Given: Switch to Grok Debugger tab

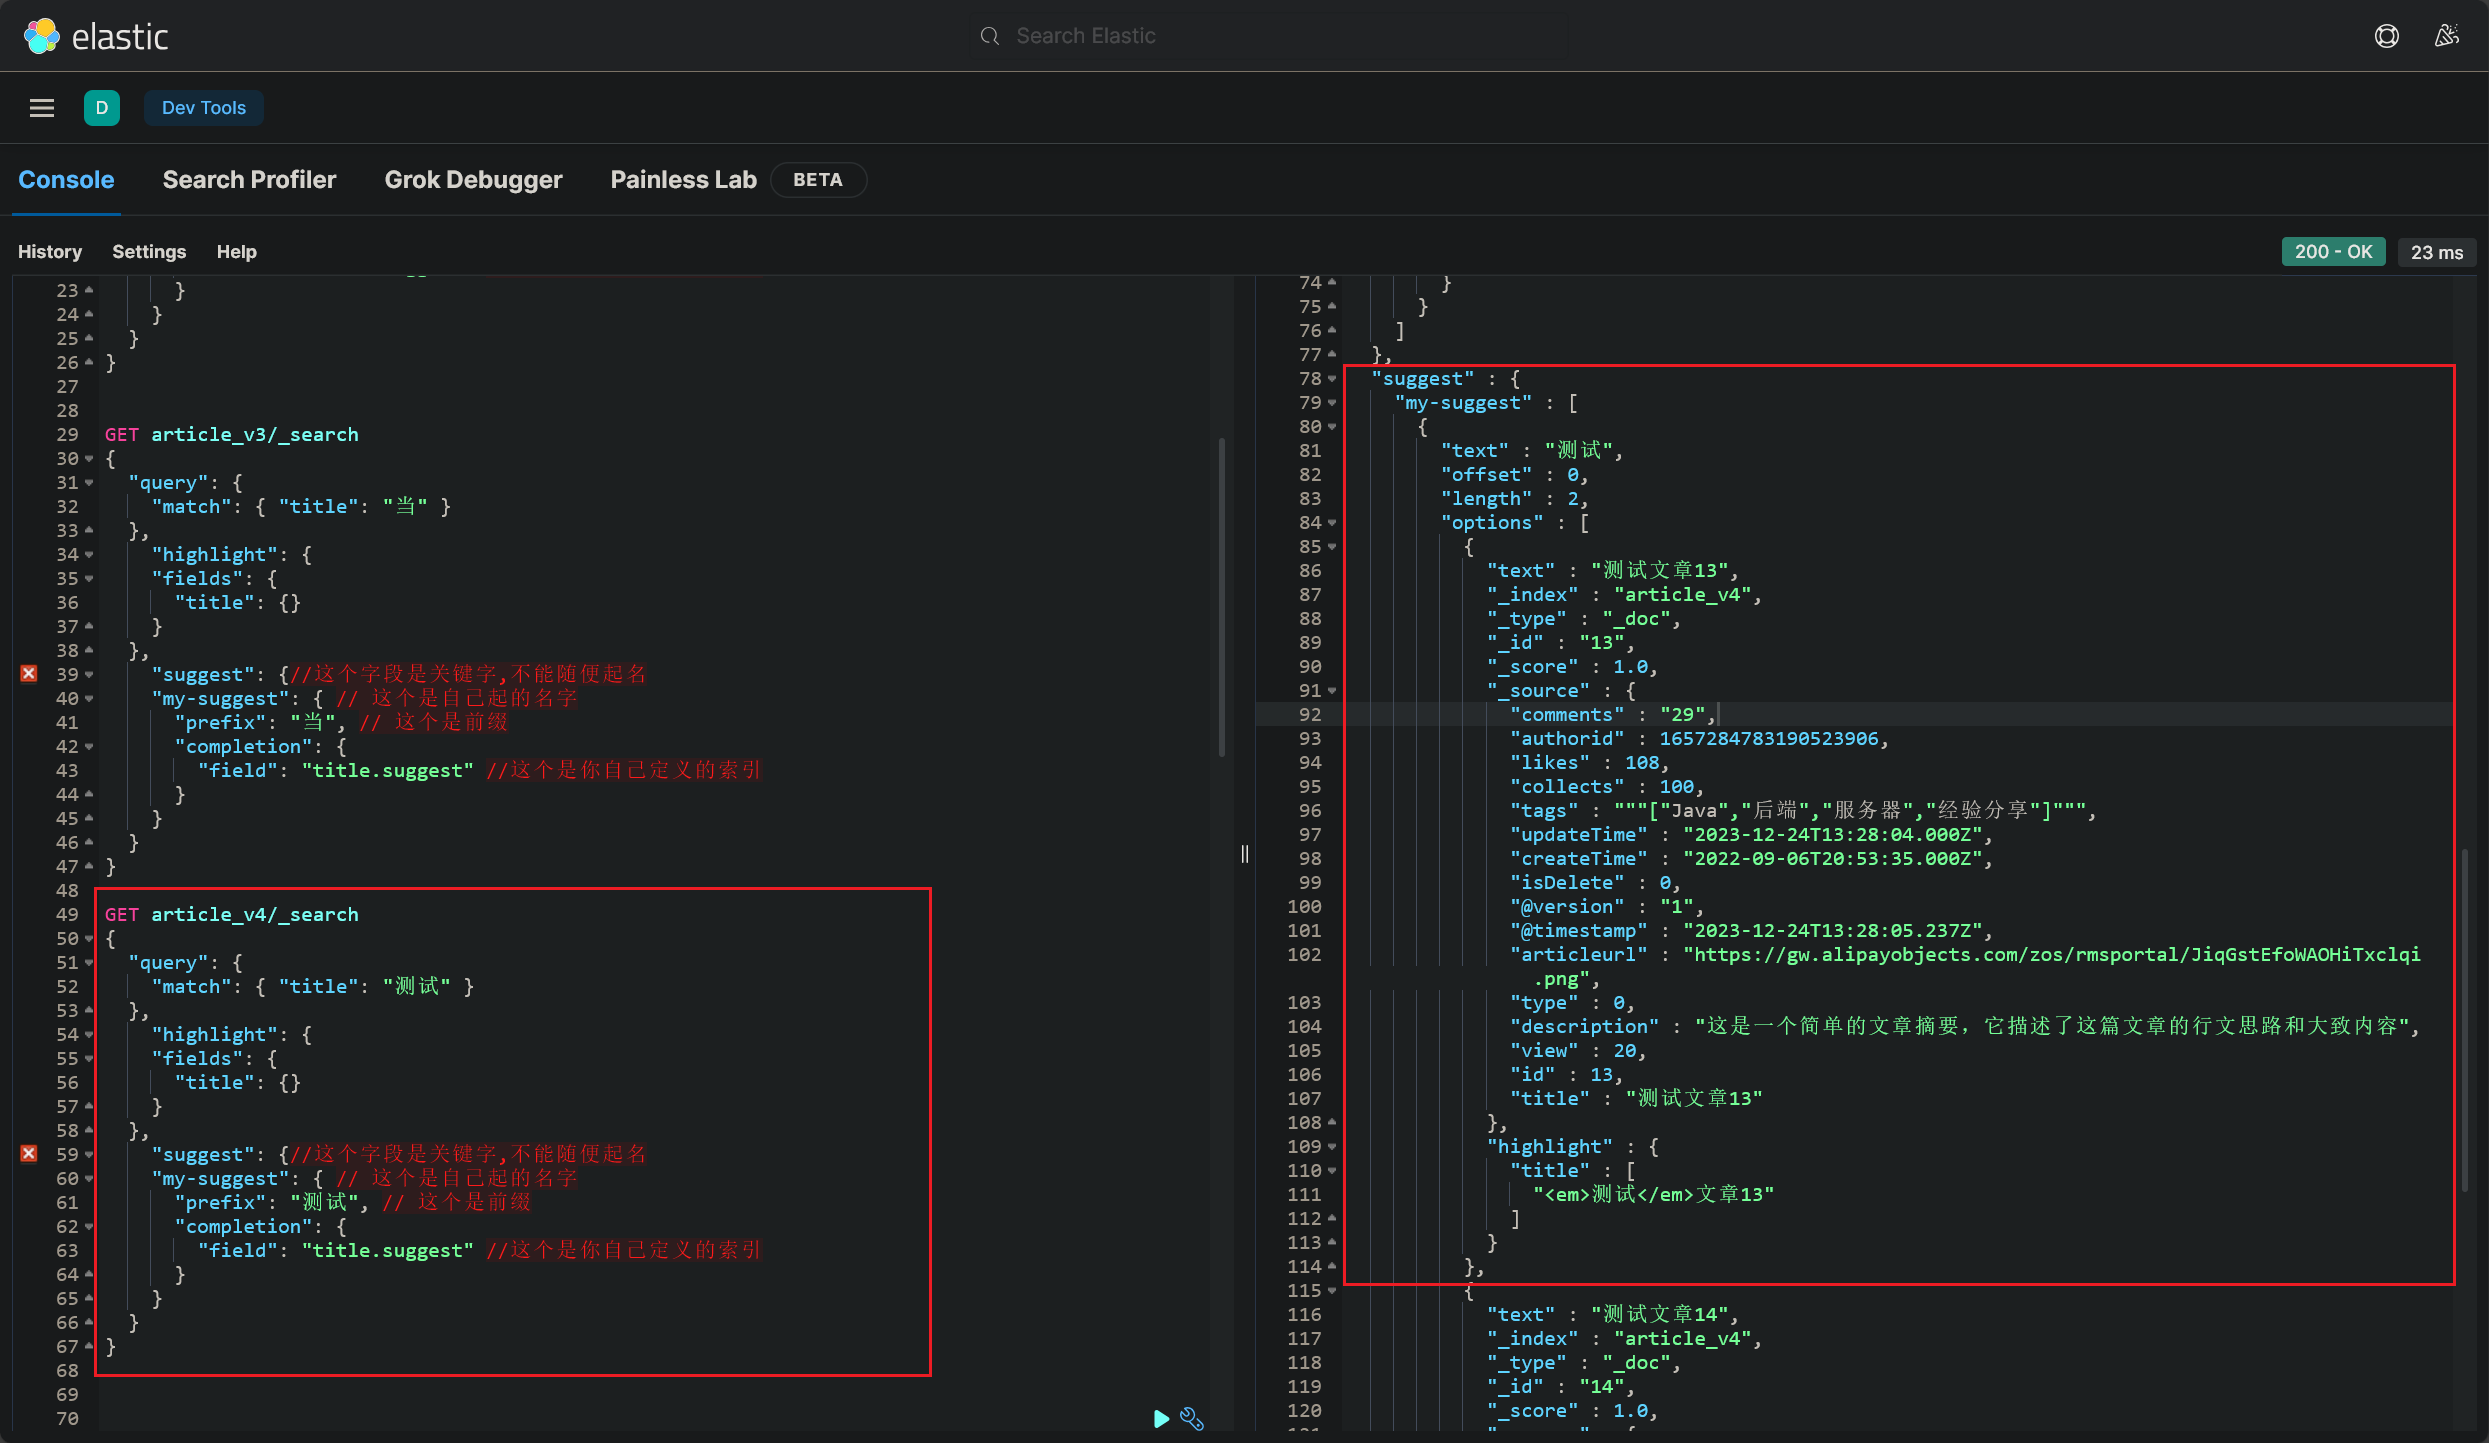Looking at the screenshot, I should [472, 177].
